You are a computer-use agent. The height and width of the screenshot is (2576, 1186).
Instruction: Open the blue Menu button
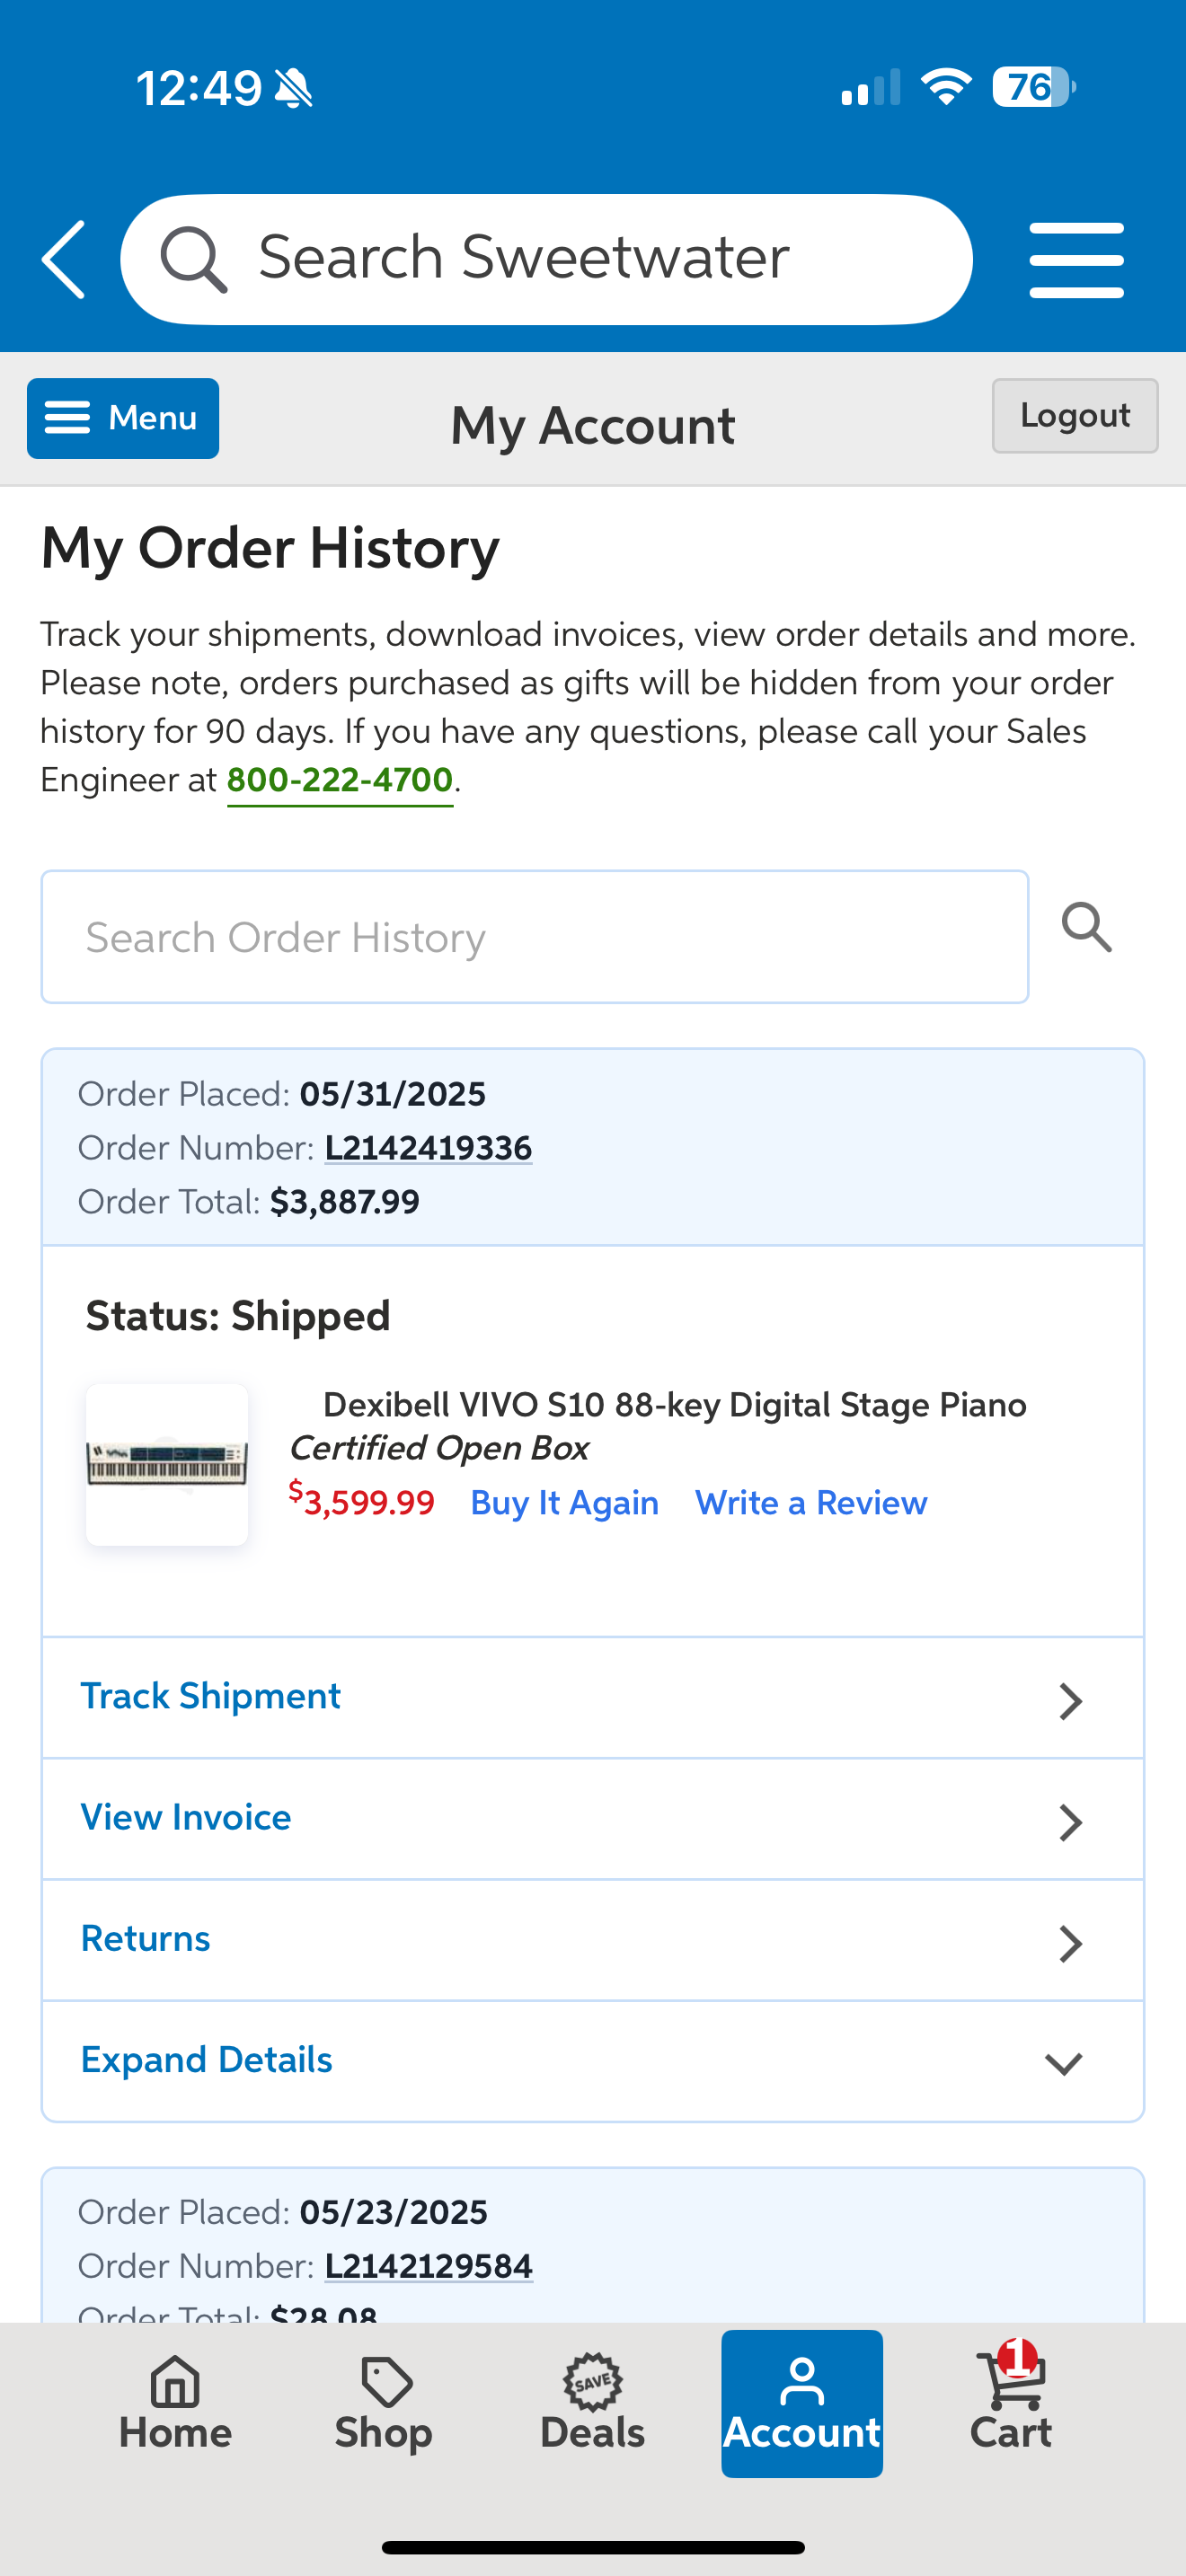coord(123,418)
